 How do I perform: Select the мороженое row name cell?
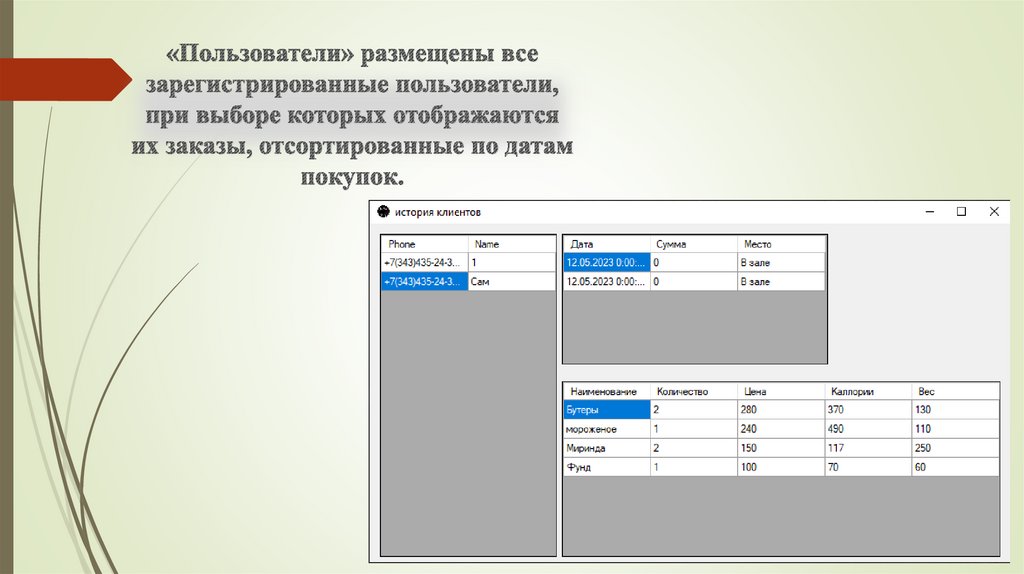607,429
